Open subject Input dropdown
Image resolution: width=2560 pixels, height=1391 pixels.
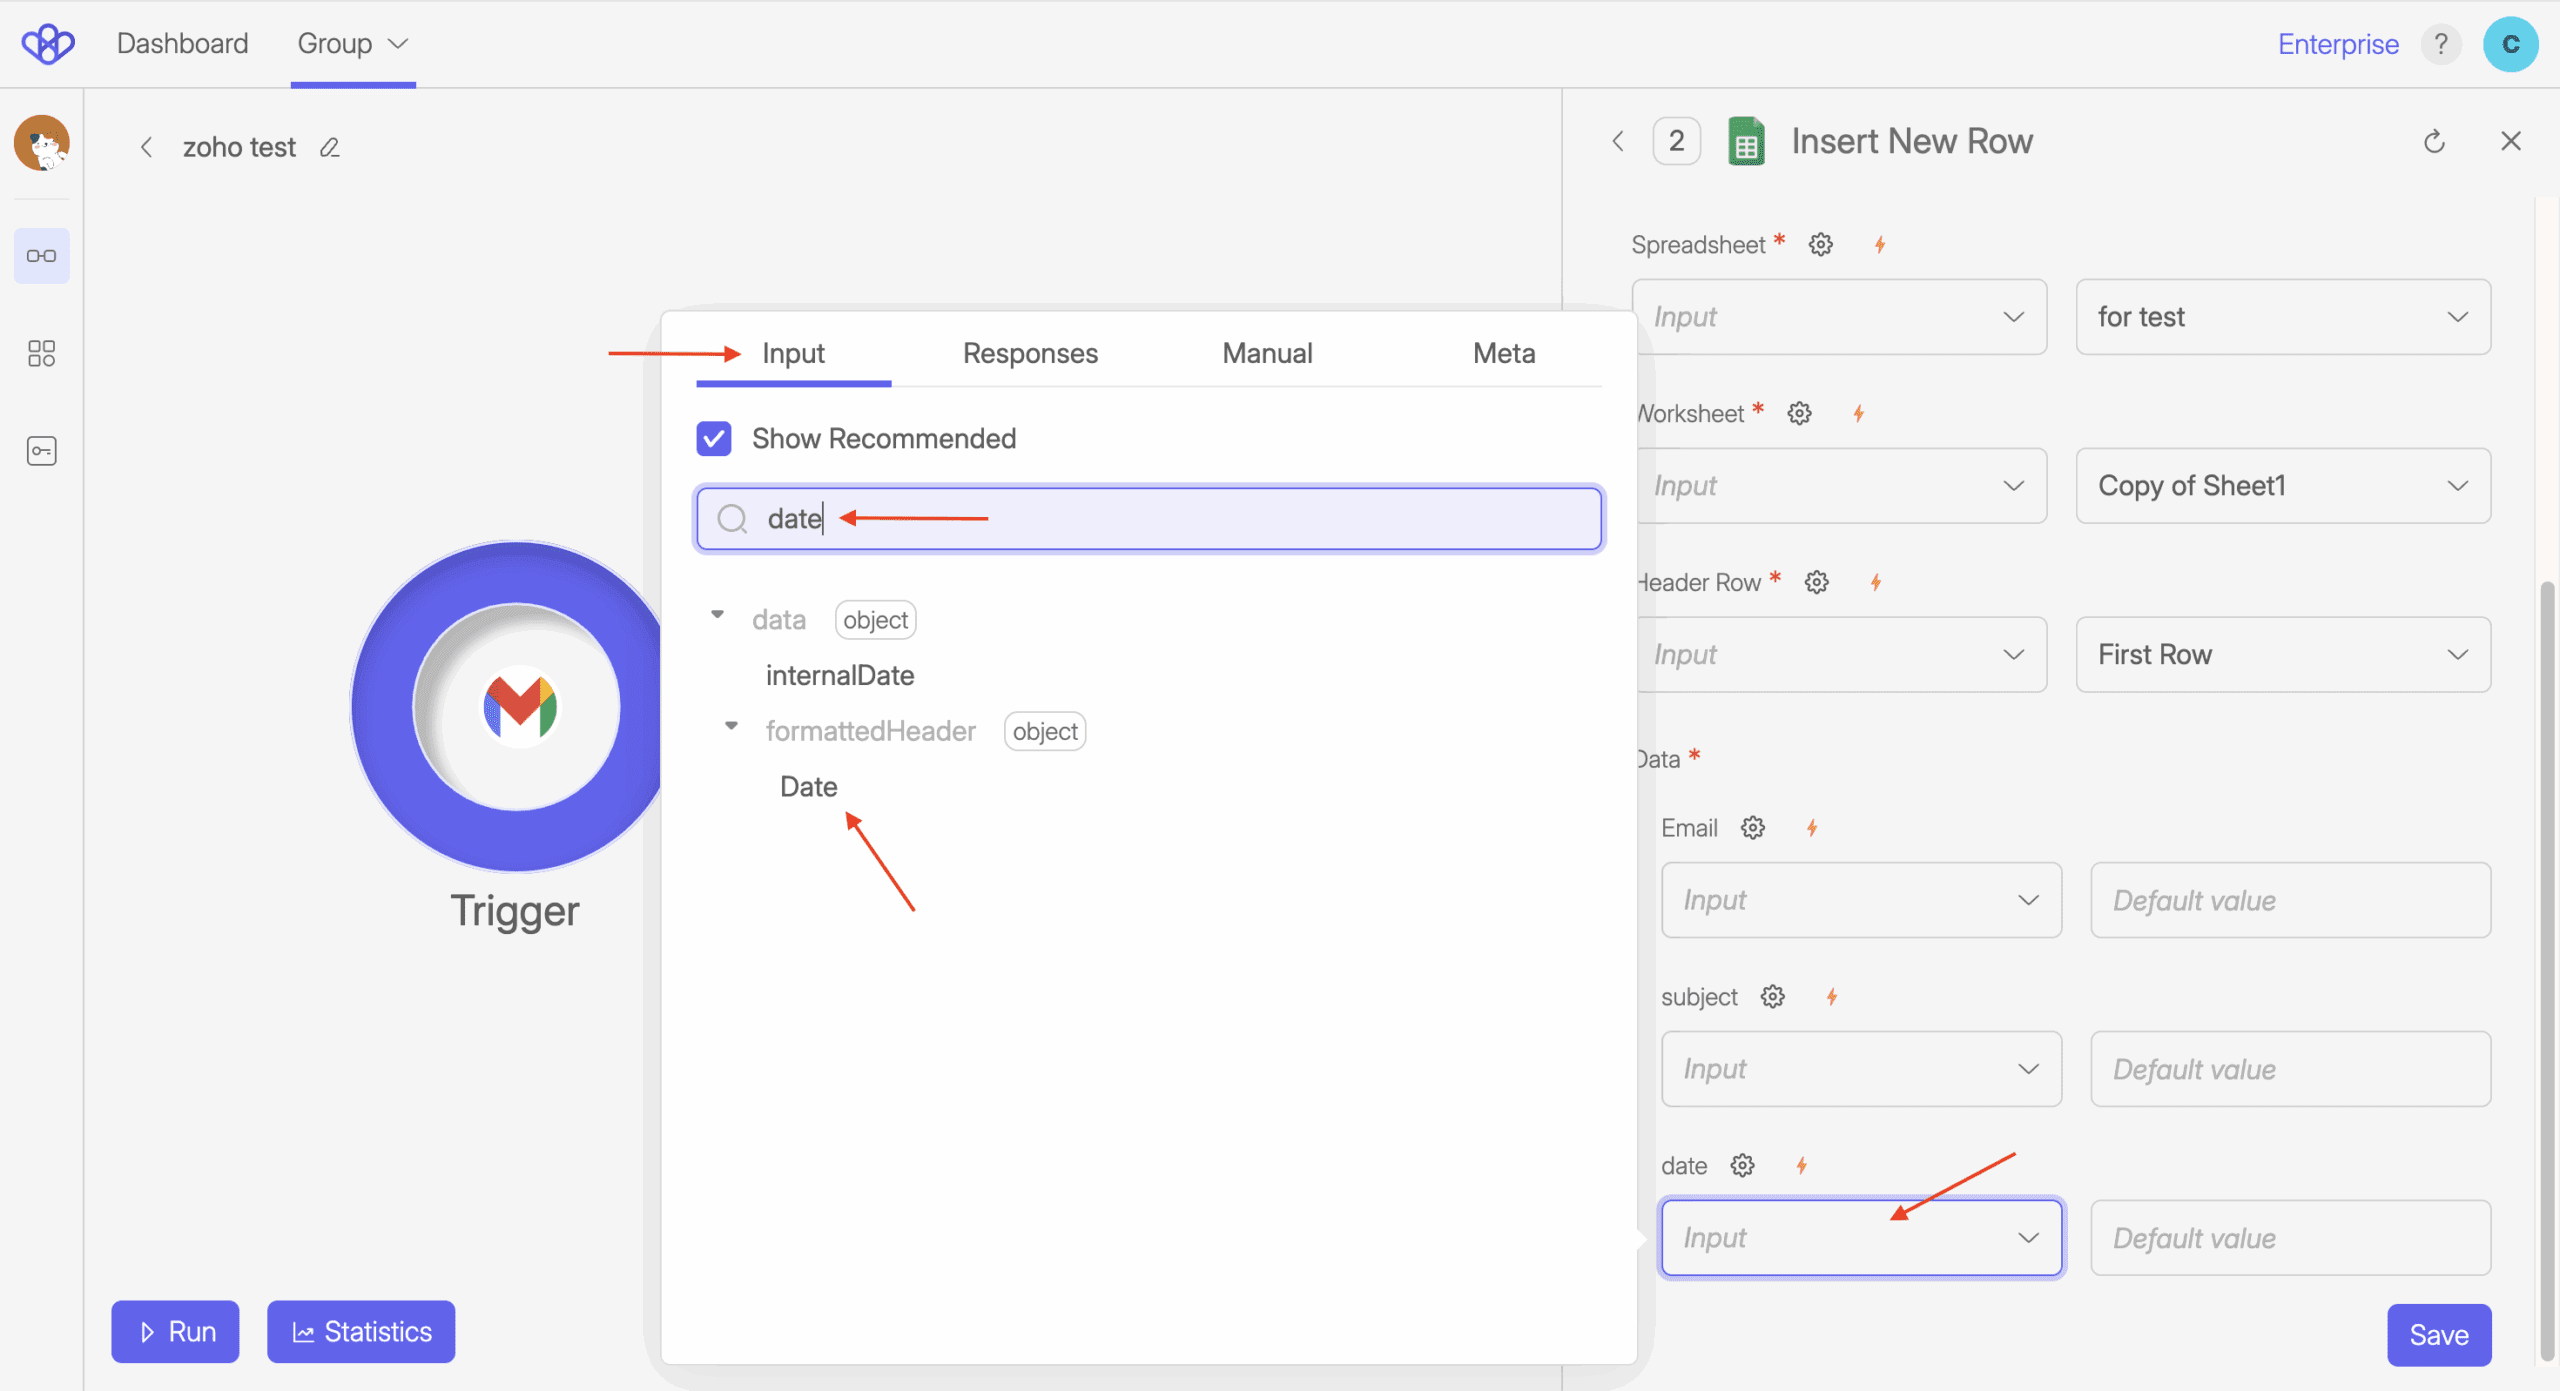(1861, 1069)
